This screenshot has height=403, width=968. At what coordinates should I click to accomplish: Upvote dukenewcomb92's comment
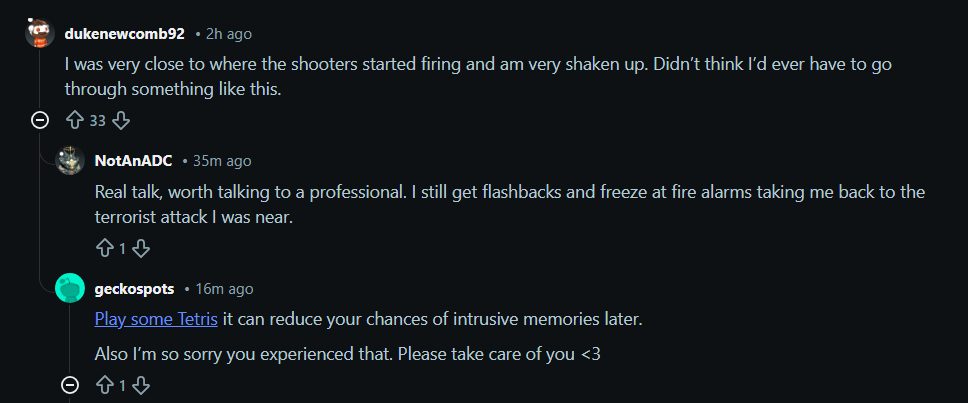(x=73, y=121)
